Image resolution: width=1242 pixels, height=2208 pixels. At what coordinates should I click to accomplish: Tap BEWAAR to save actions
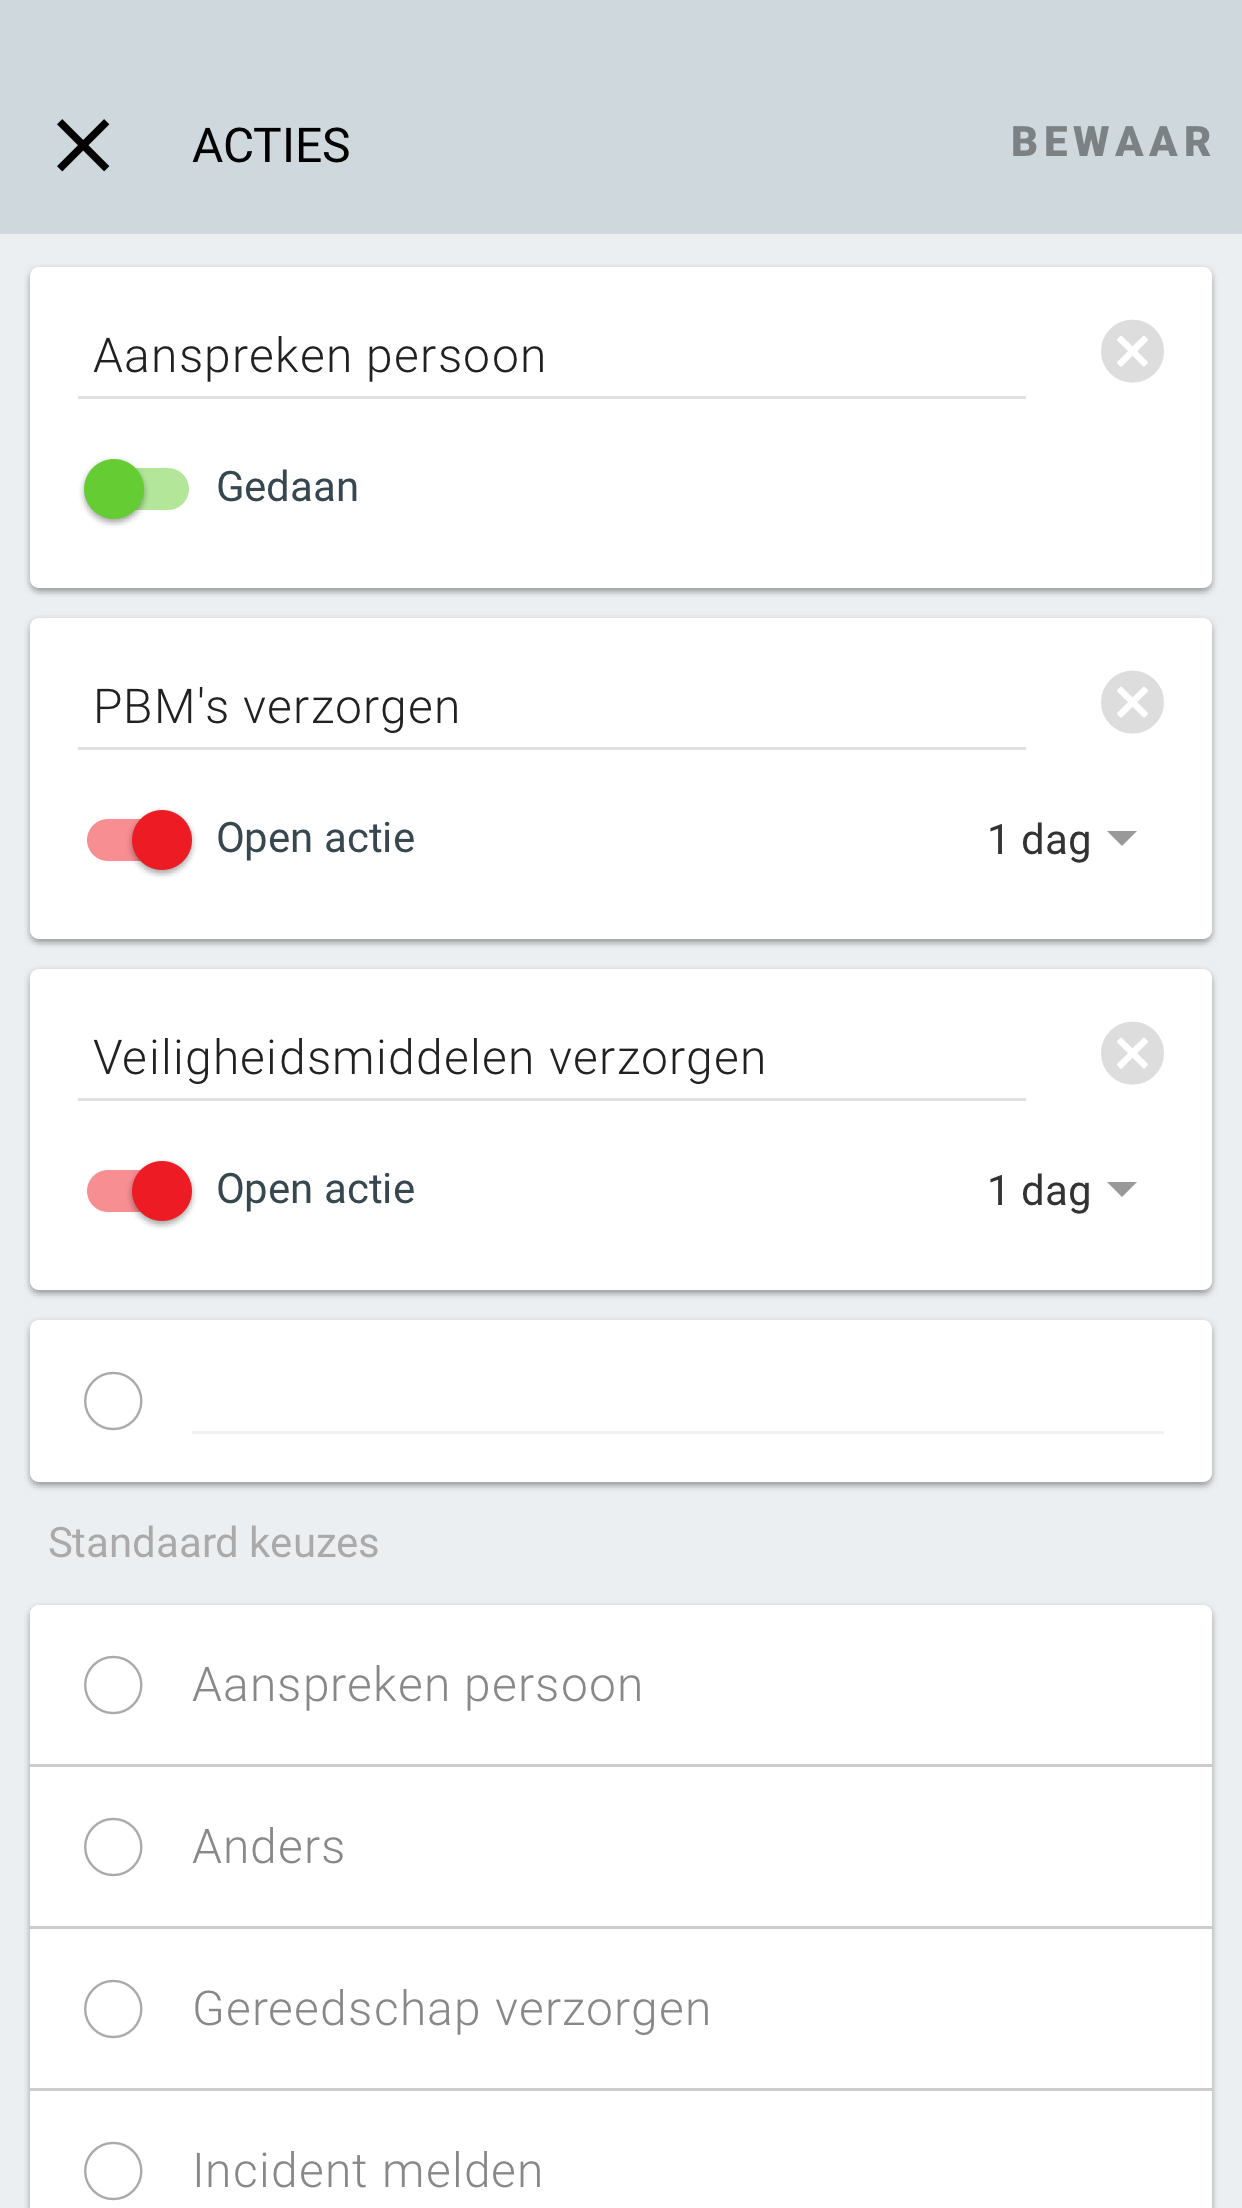tap(1112, 142)
